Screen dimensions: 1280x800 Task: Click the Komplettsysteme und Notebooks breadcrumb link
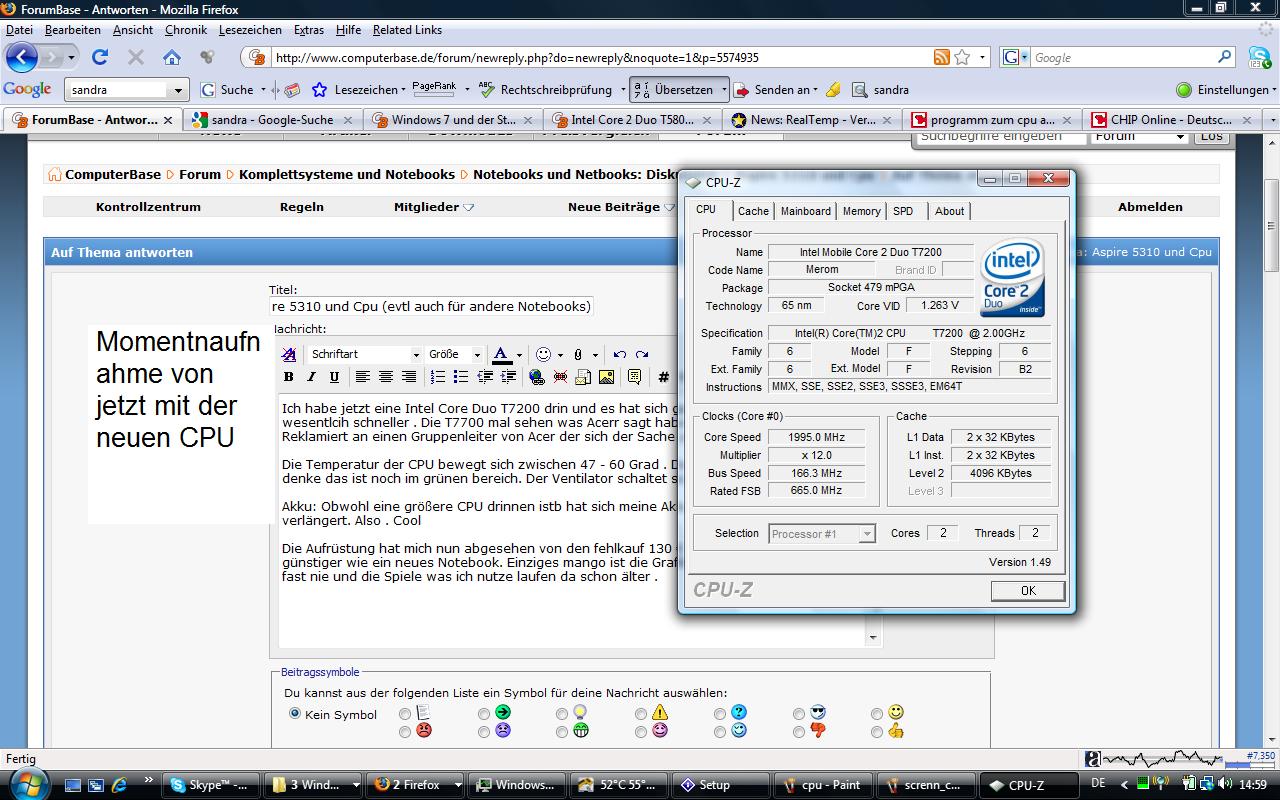pos(347,174)
